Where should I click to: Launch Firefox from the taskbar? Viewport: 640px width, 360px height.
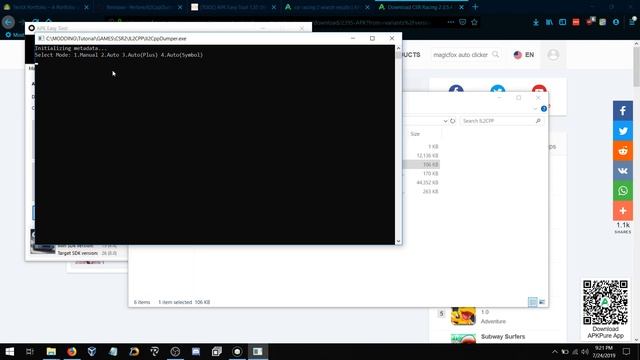click(x=72, y=351)
